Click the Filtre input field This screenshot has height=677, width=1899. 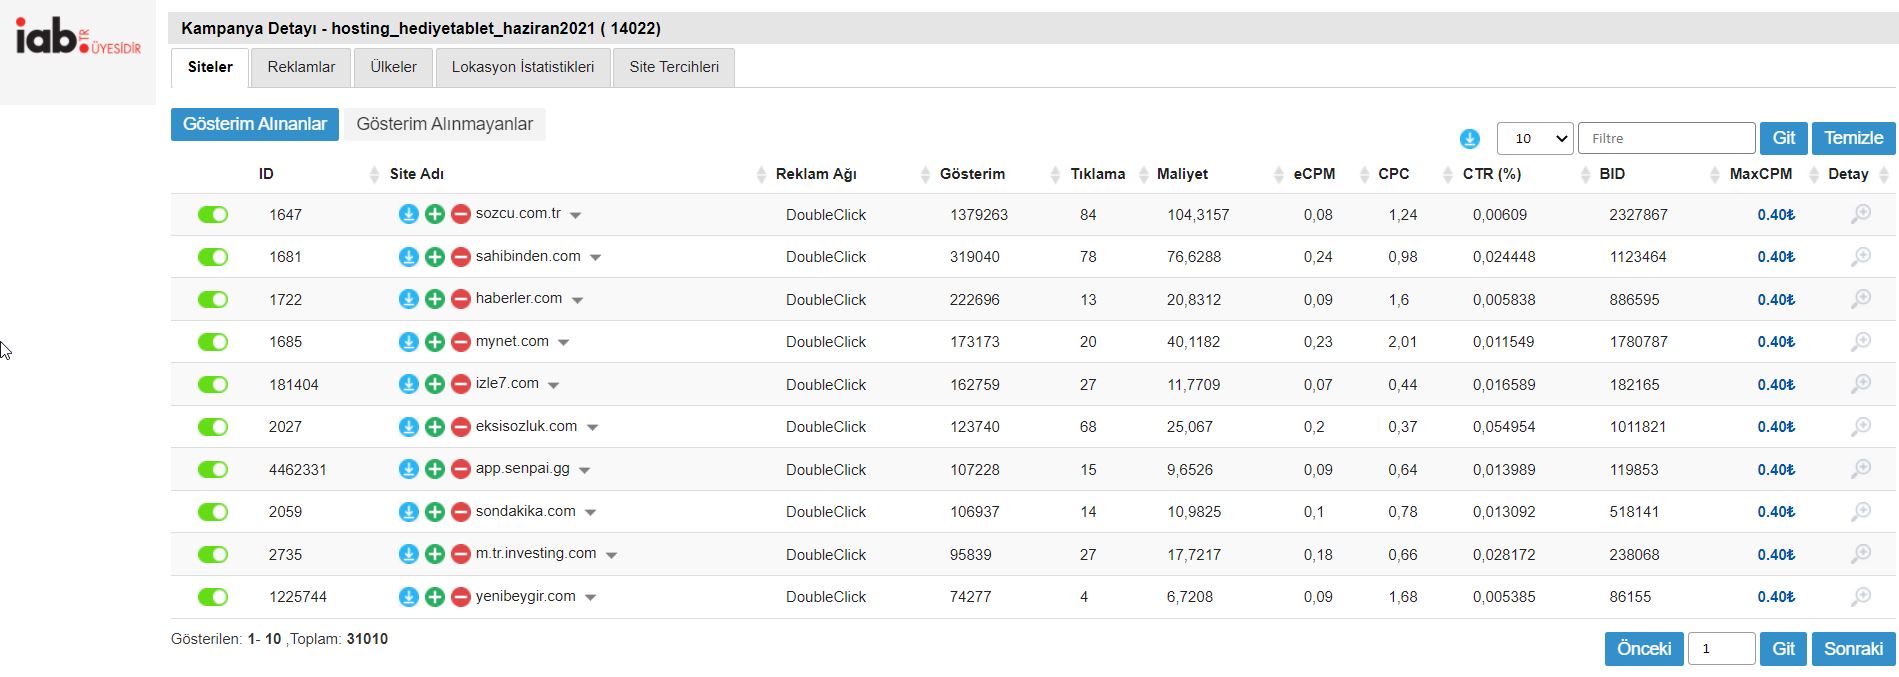[1667, 138]
